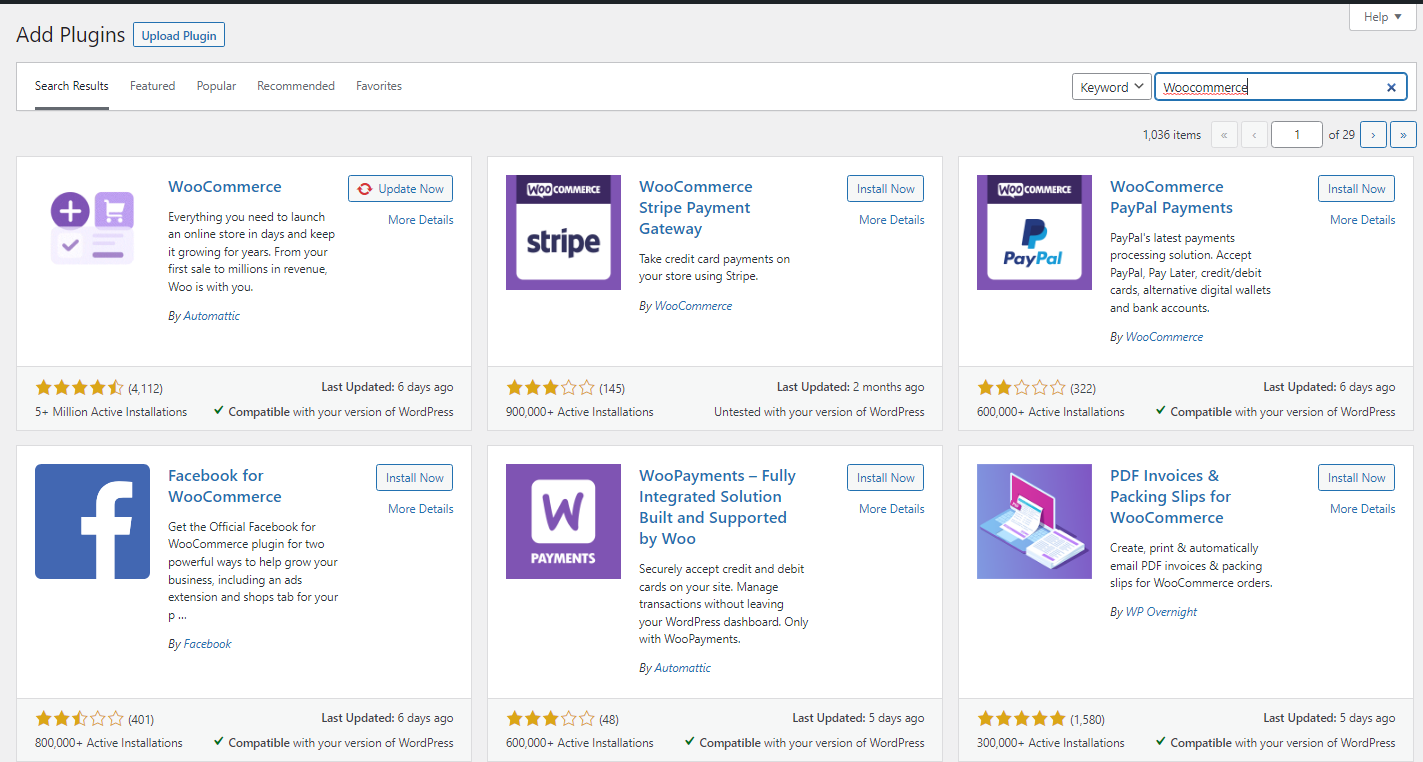
Task: Install WooCommerce Stripe Payment Gateway
Action: coord(885,189)
